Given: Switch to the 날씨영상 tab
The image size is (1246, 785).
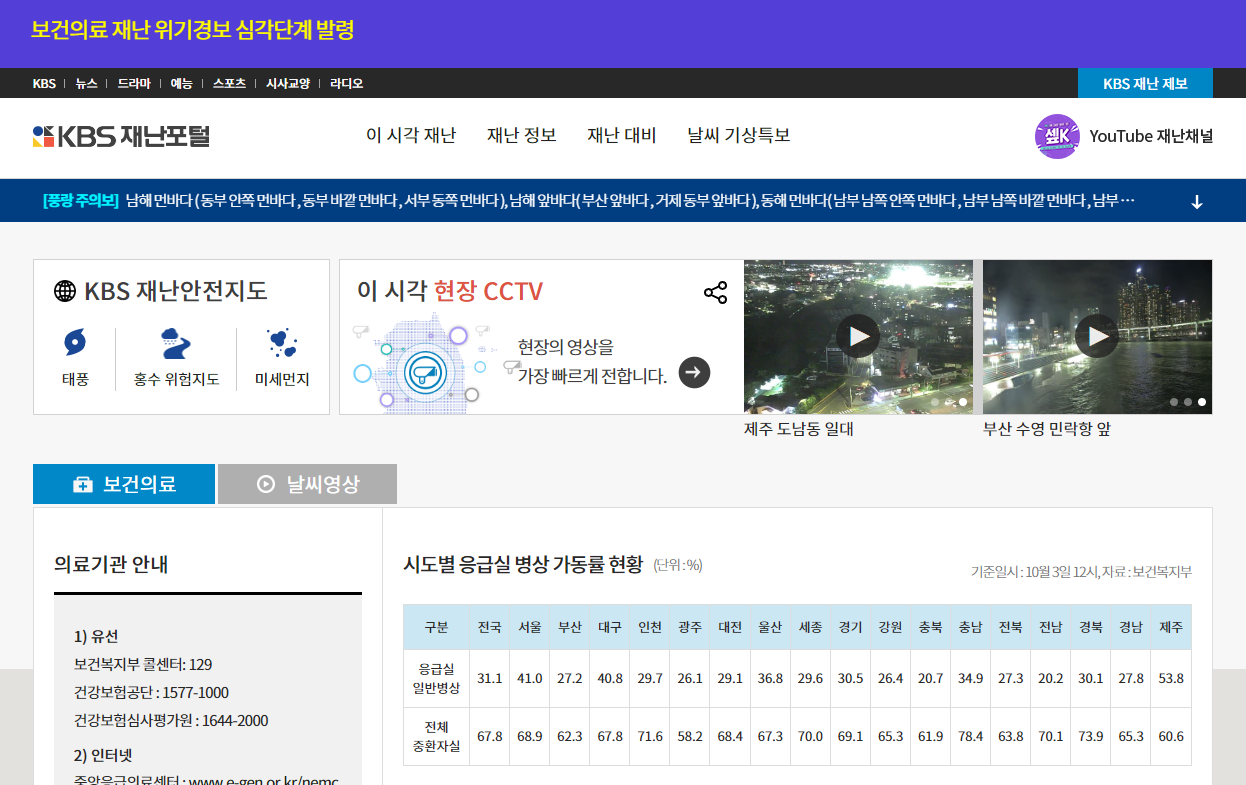Looking at the screenshot, I should click(307, 484).
